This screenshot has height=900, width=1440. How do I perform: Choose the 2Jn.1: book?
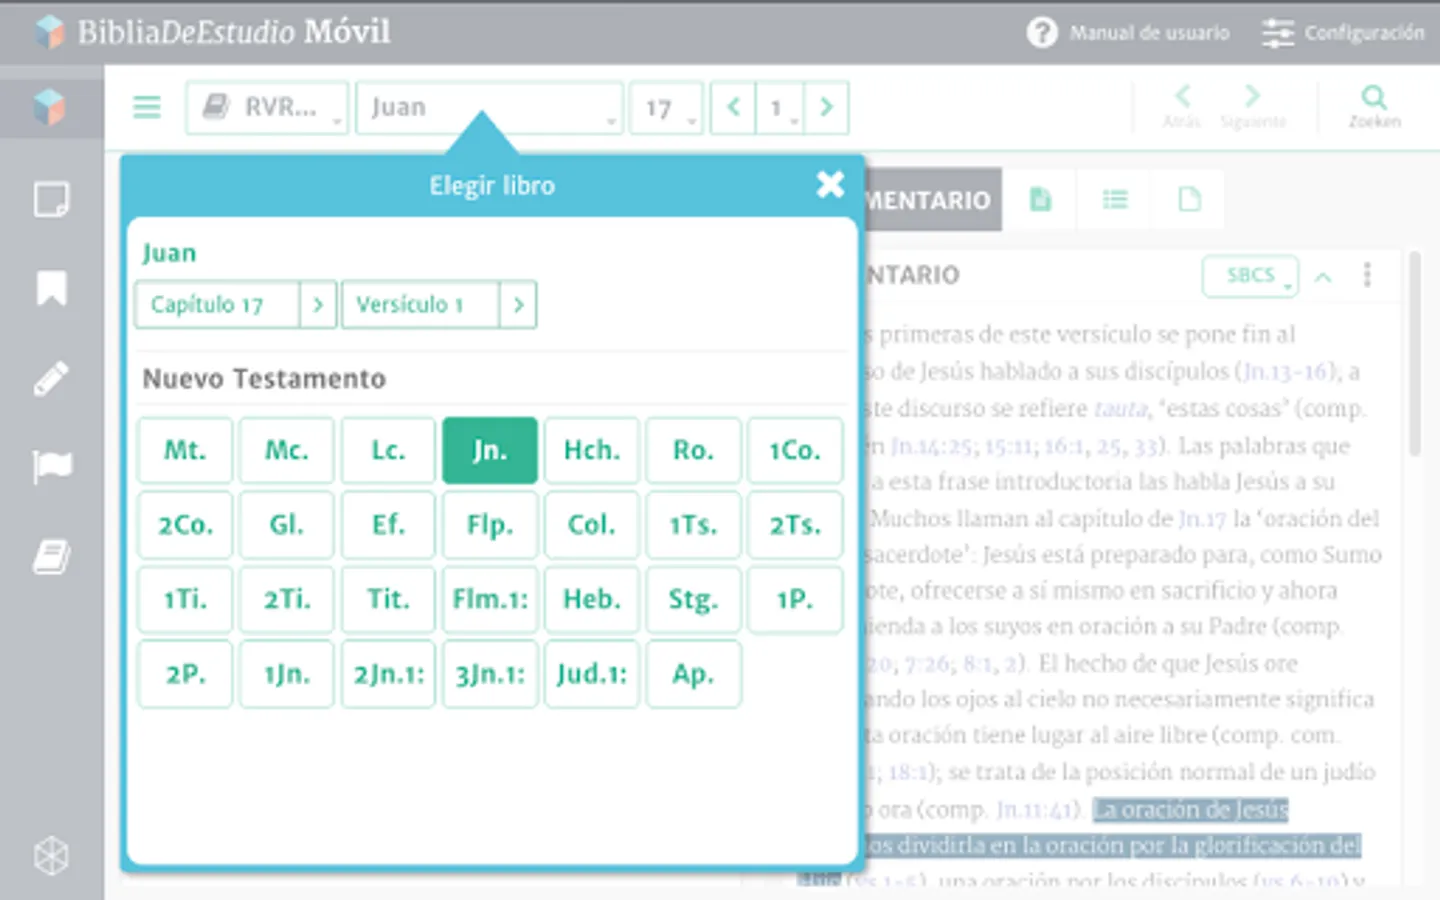[x=388, y=674]
